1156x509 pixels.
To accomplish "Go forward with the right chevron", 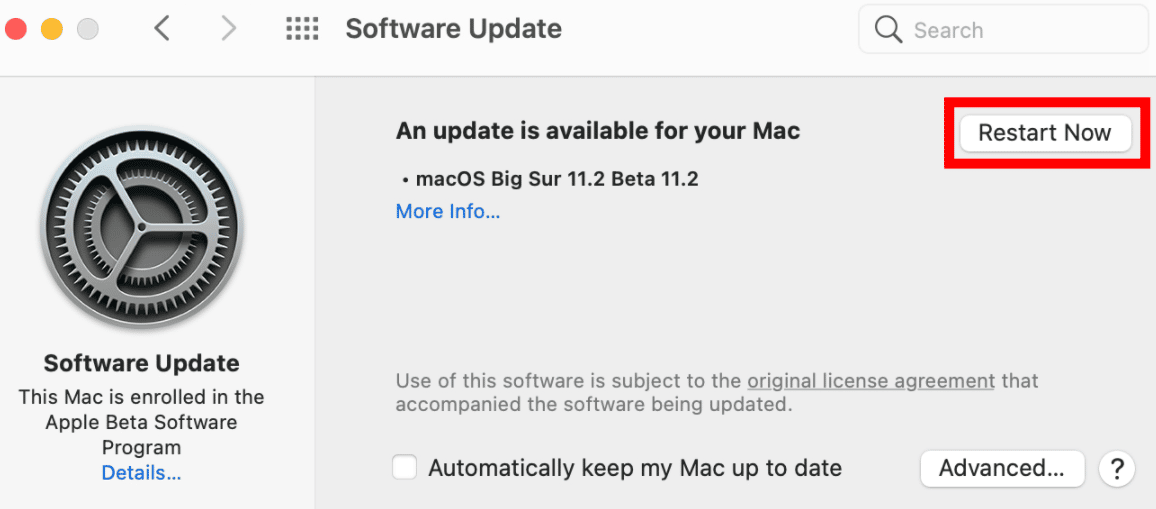I will [229, 30].
